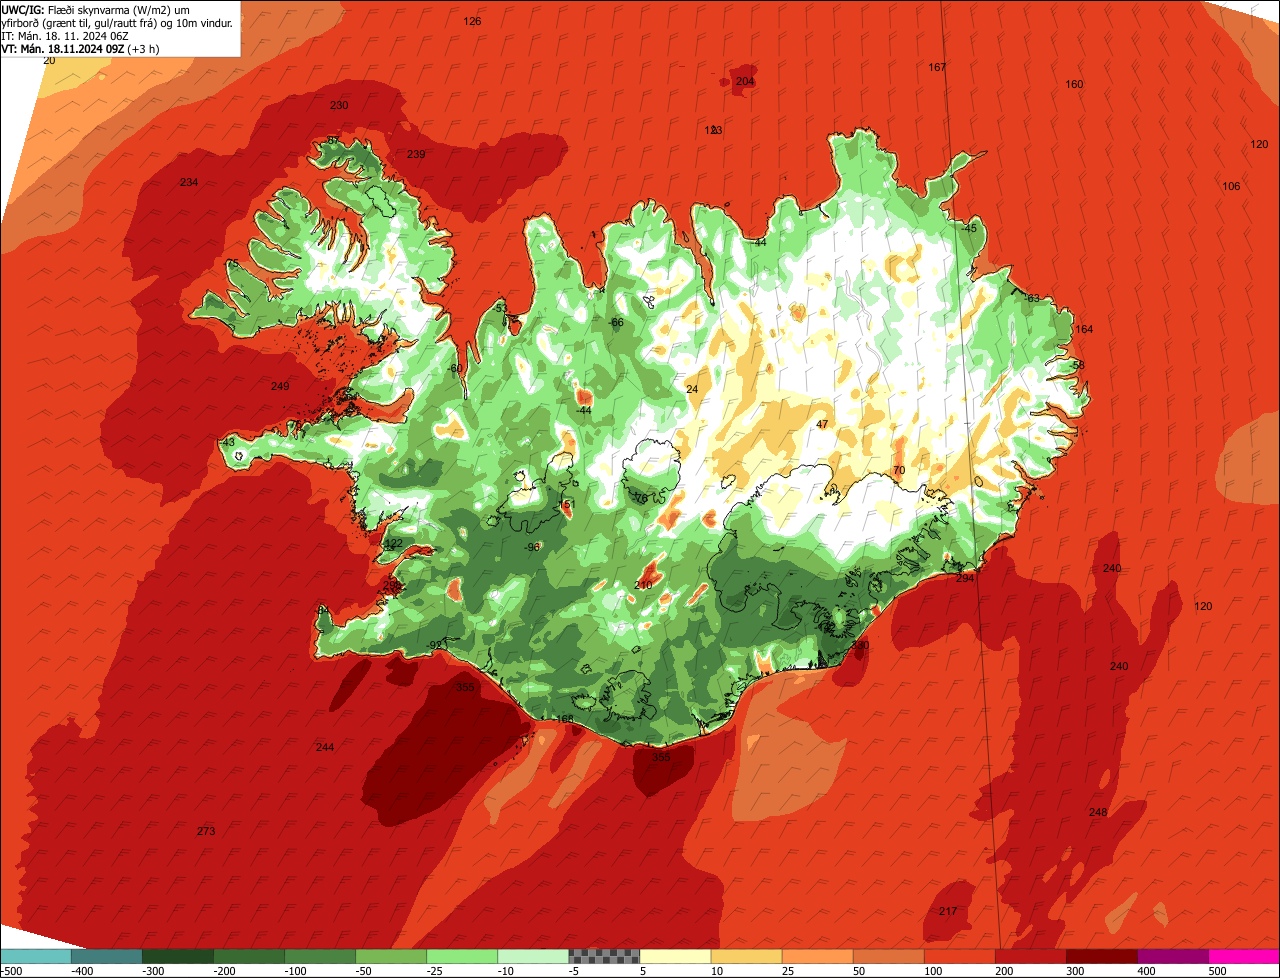Select the map value 106
This screenshot has width=1280, height=978.
pos(1231,186)
